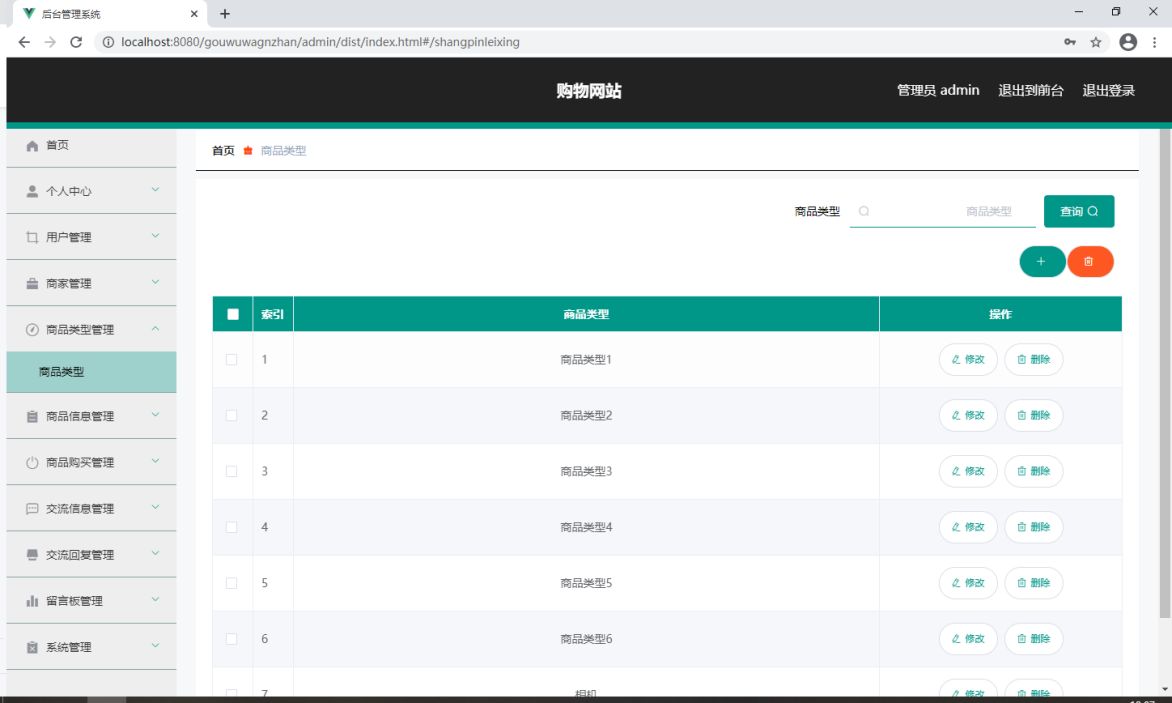Viewport: 1172px width, 703px height.
Task: Click the password key icon in address bar
Action: click(x=1070, y=42)
